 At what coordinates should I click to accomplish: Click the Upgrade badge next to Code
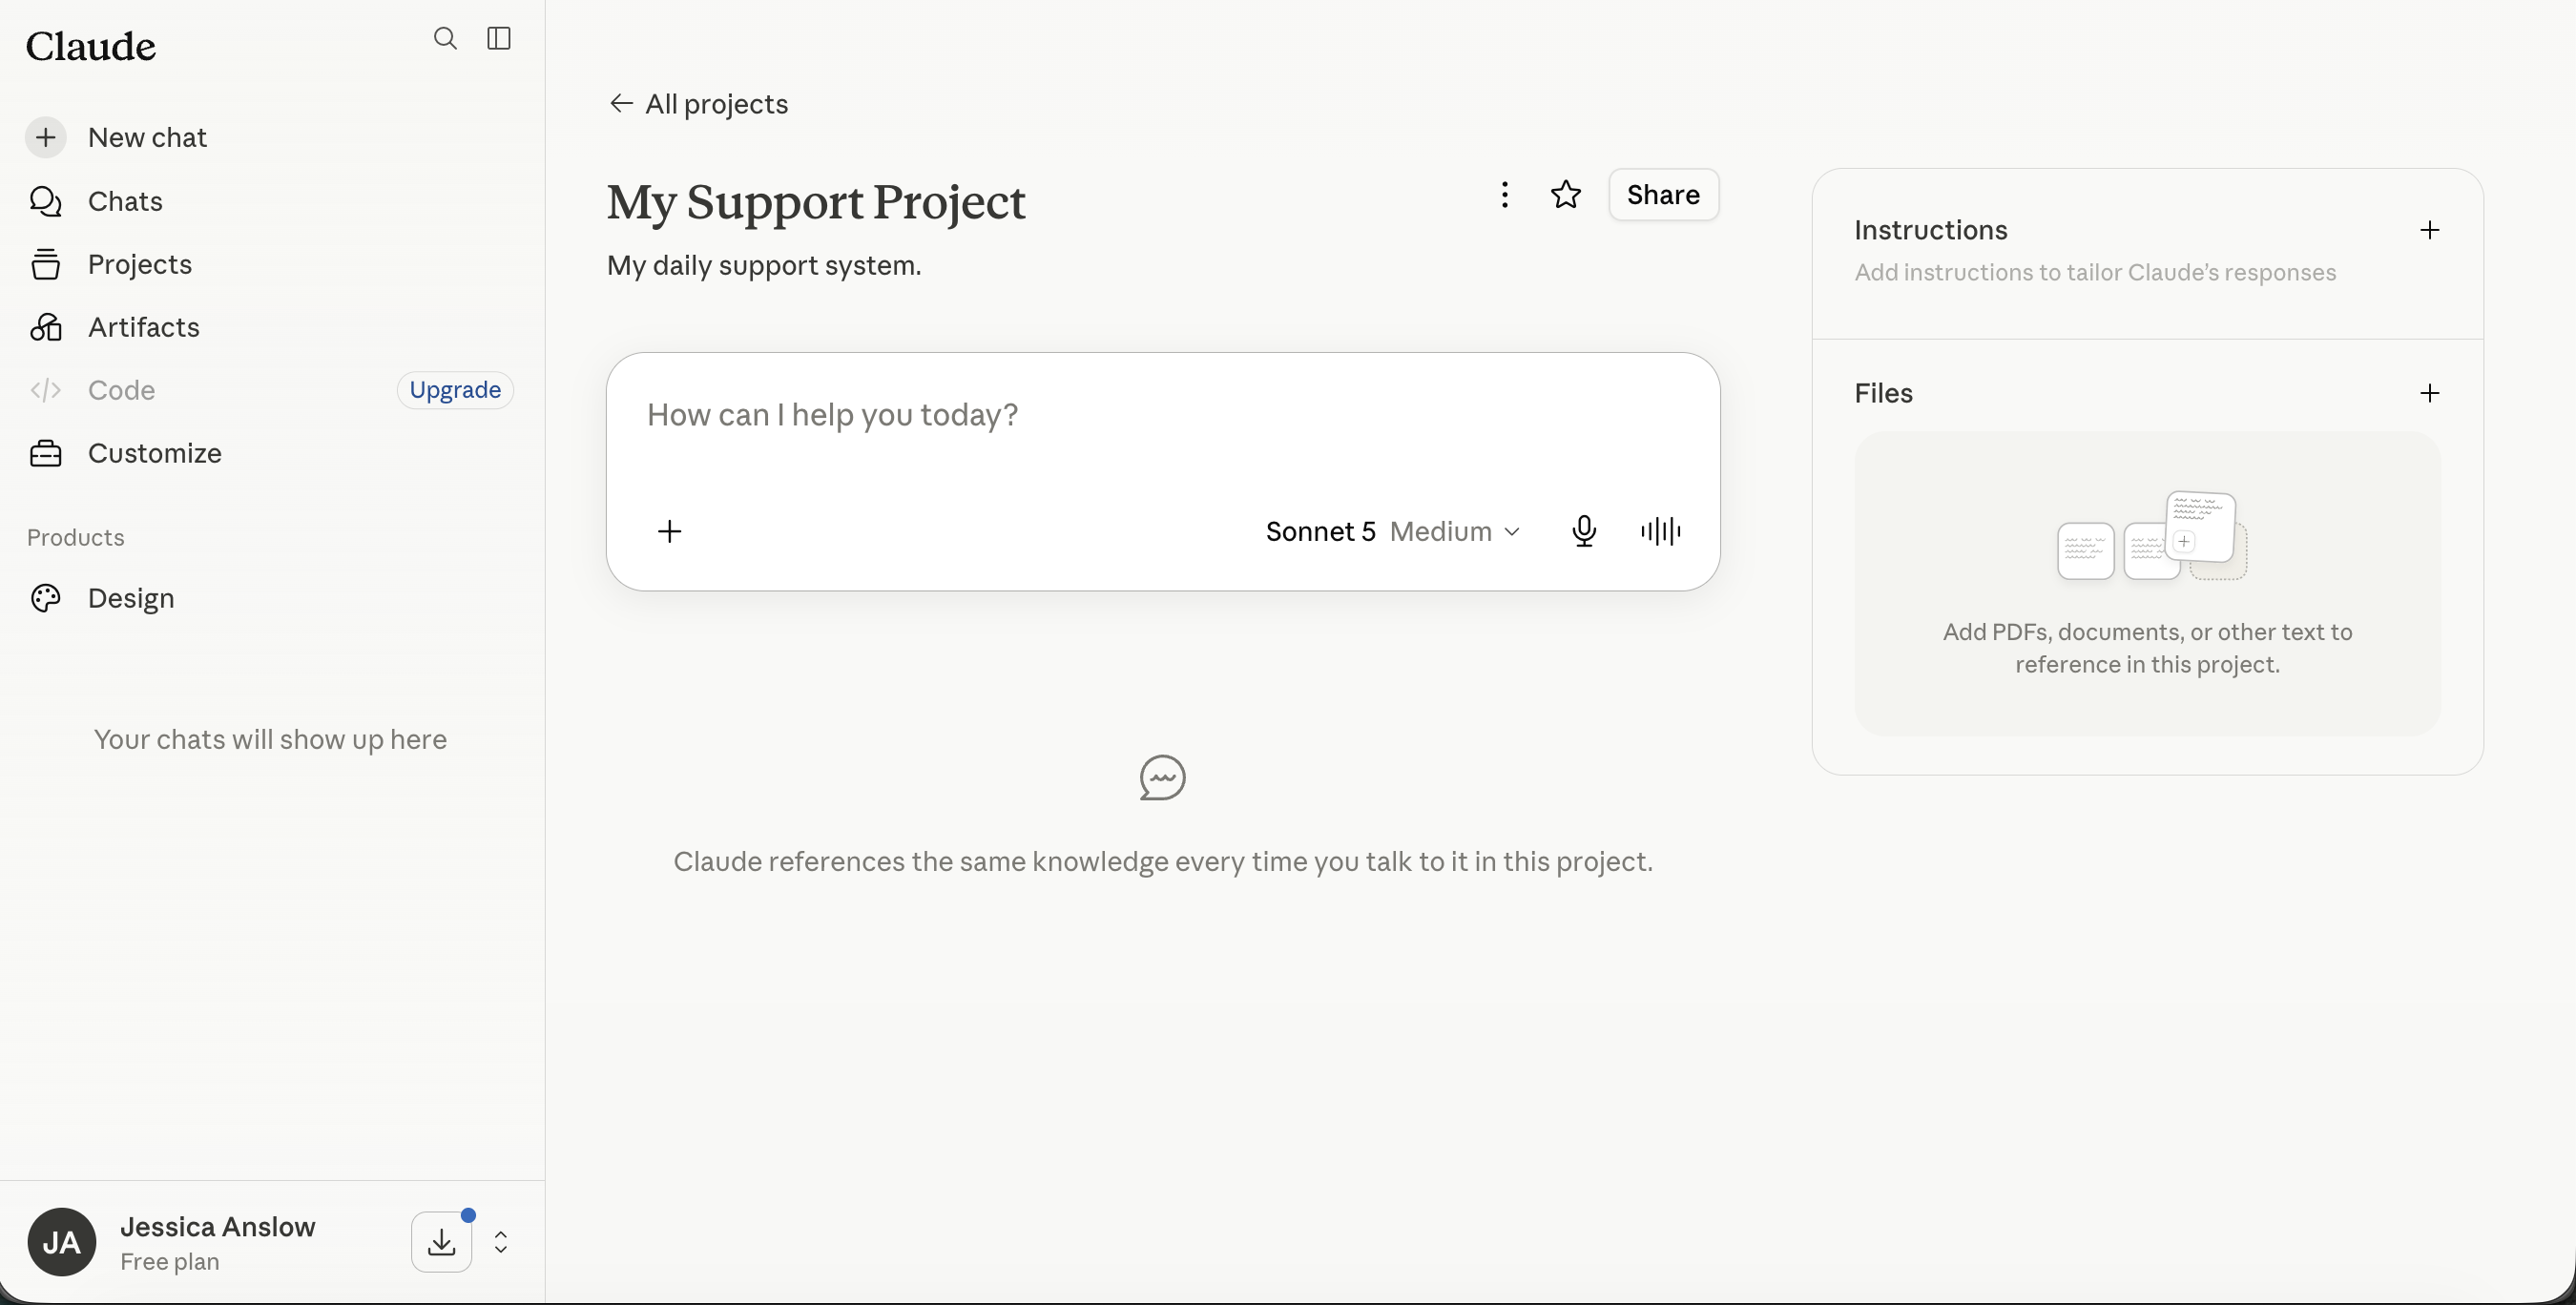point(455,390)
